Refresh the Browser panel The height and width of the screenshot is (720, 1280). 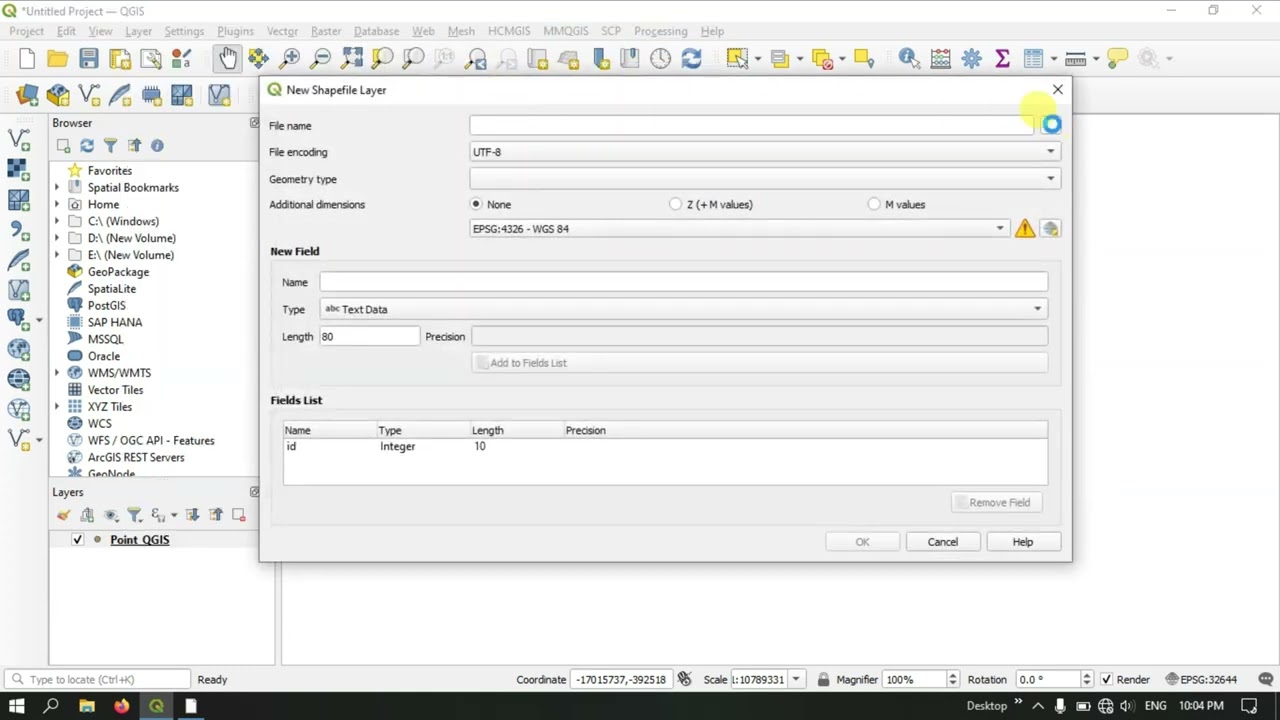[x=87, y=146]
